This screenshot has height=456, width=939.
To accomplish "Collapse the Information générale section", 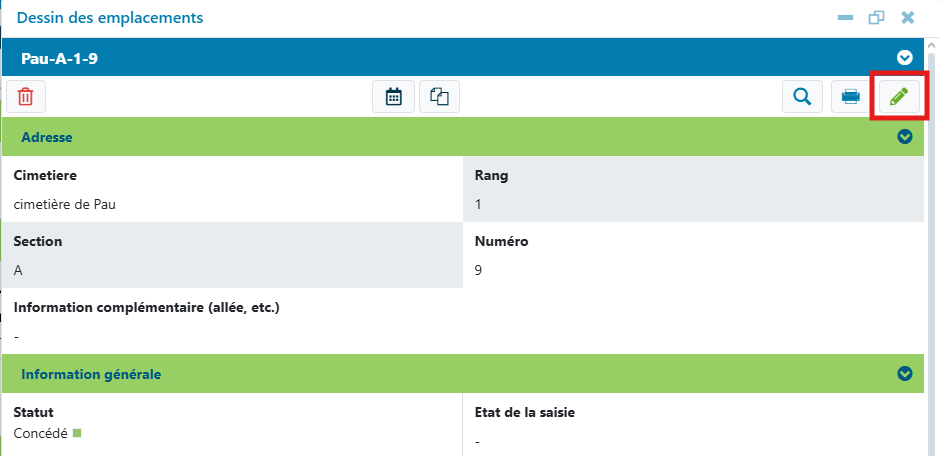I will point(905,374).
